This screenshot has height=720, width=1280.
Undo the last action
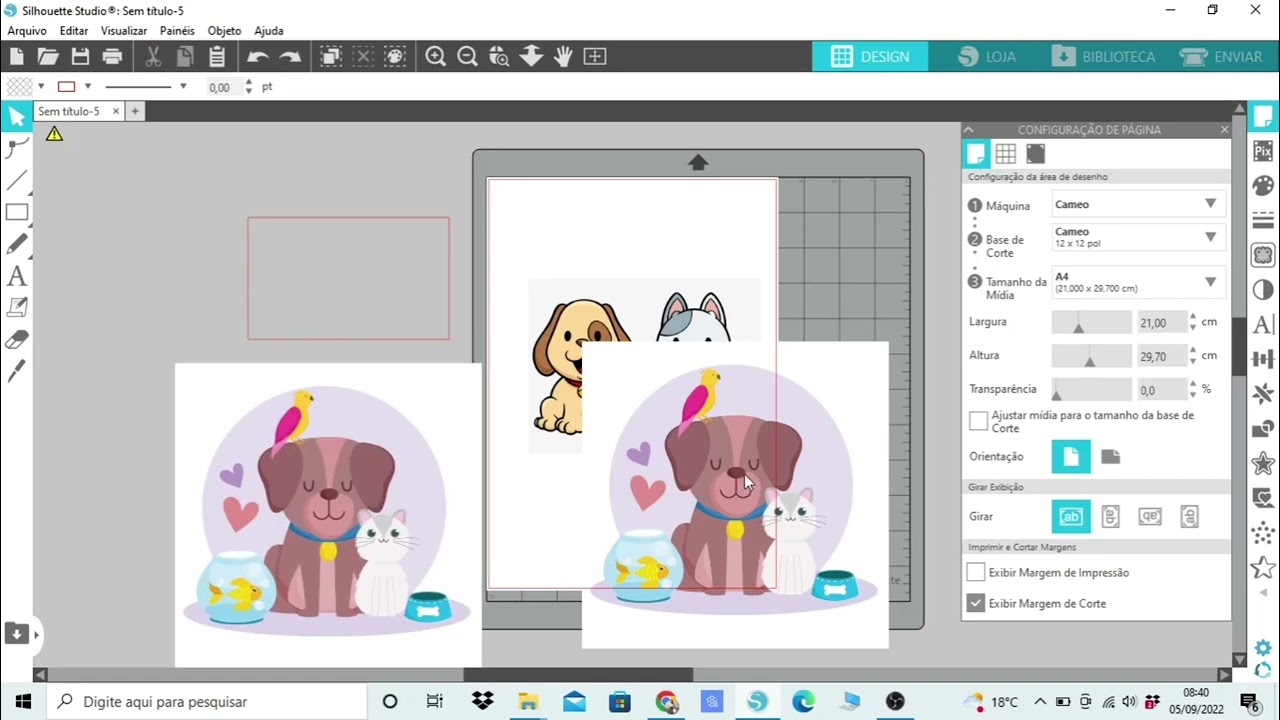257,57
